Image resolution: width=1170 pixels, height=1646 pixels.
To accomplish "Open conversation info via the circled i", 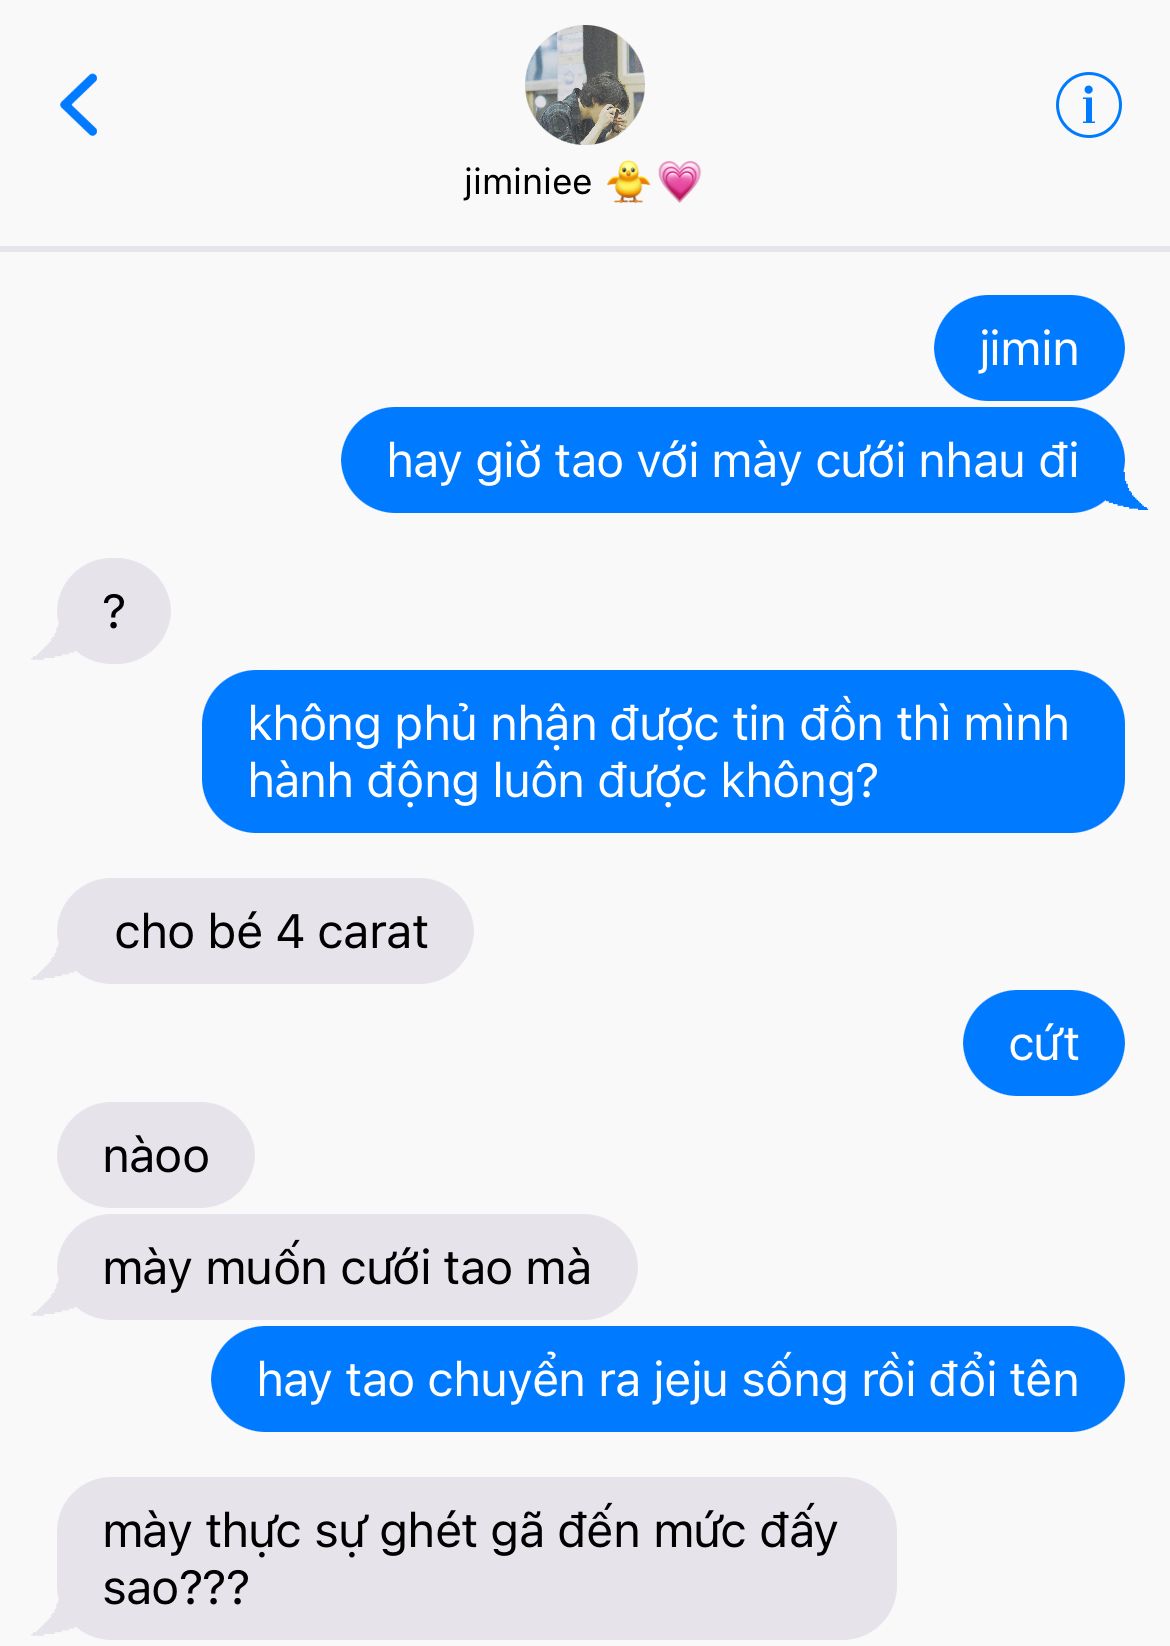I will (x=1088, y=104).
